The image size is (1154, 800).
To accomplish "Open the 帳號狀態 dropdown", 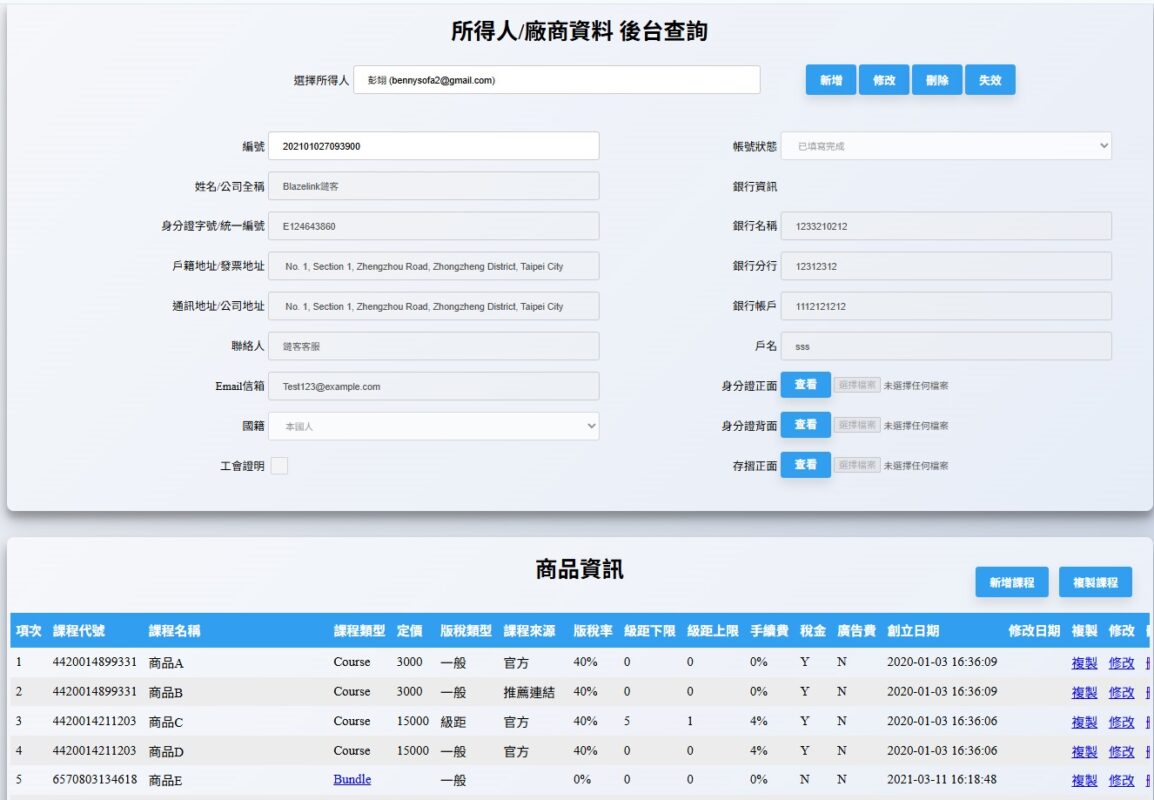I will pos(945,146).
